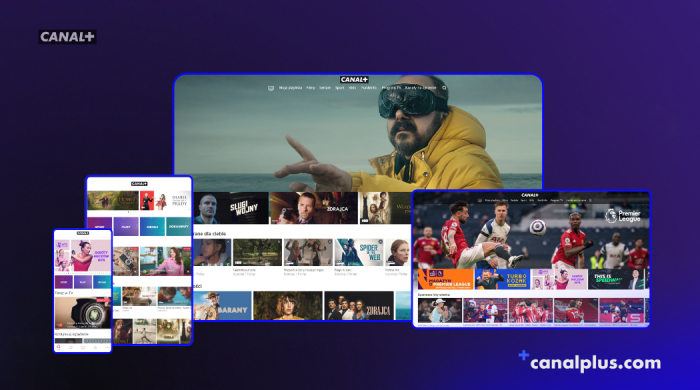Click the CANAL+ logo in page corner
Viewport: 700px width, 390px height.
pos(67,37)
